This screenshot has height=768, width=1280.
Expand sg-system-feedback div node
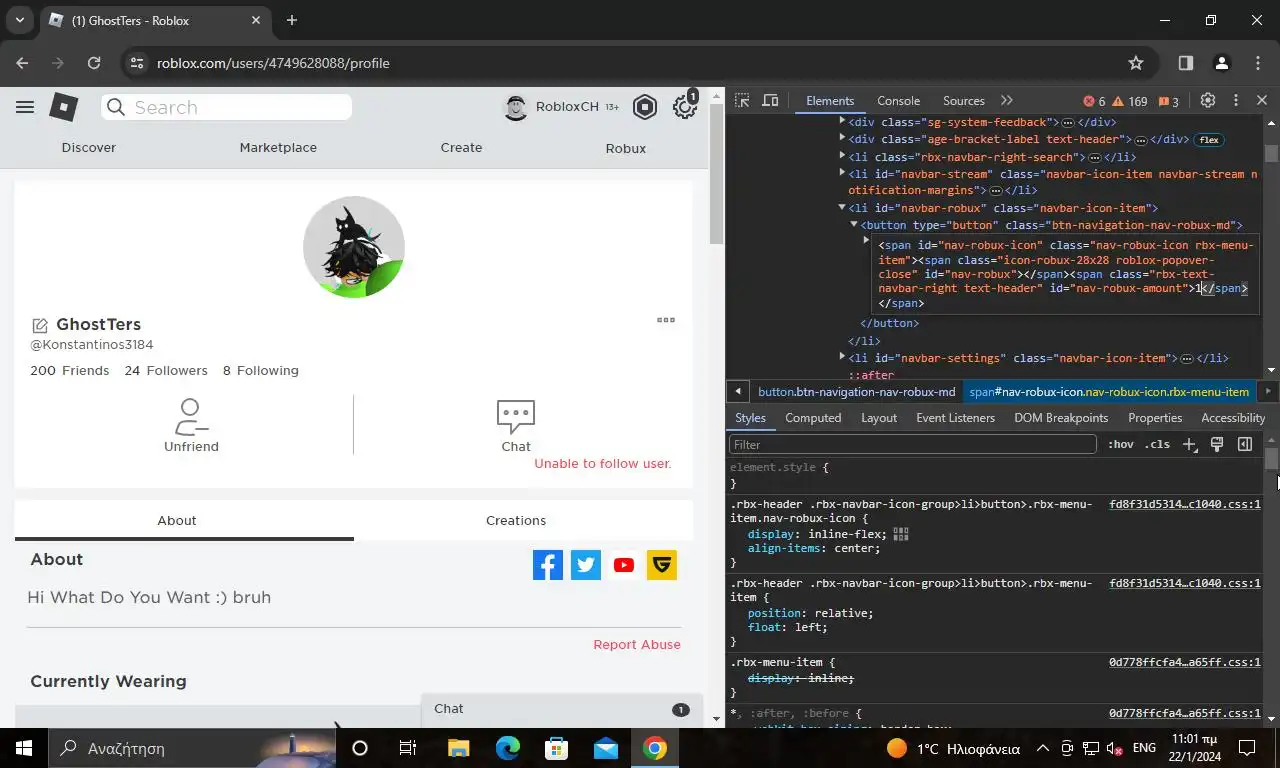pyautogui.click(x=842, y=122)
